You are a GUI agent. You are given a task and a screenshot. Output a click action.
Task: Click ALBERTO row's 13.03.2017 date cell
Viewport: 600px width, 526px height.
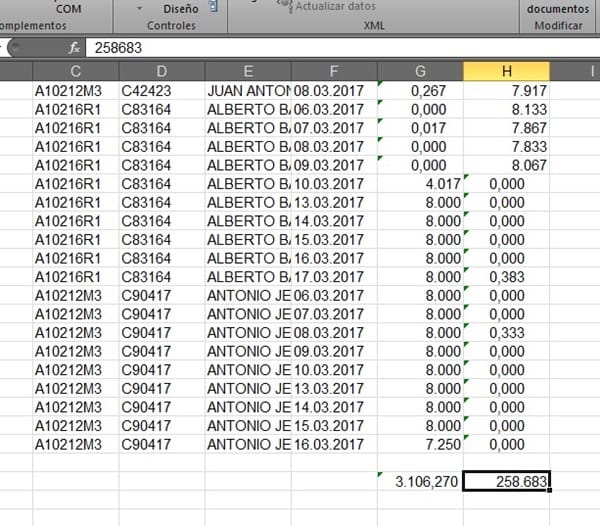pos(334,202)
